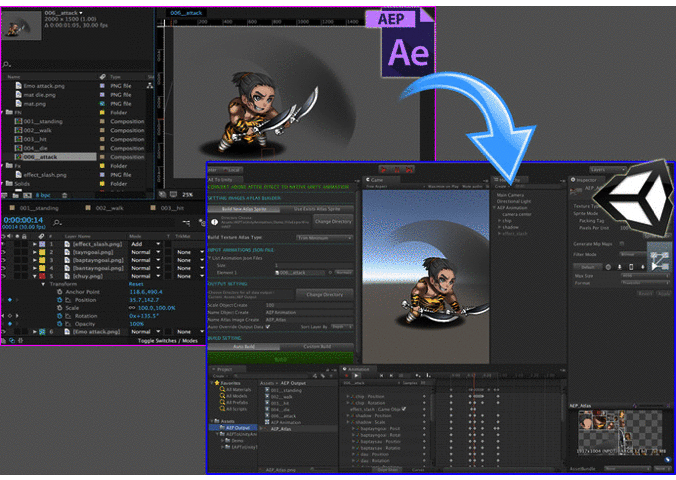Toggle Maximize on Play in Game view
This screenshot has width=676, height=480.
coord(443,186)
